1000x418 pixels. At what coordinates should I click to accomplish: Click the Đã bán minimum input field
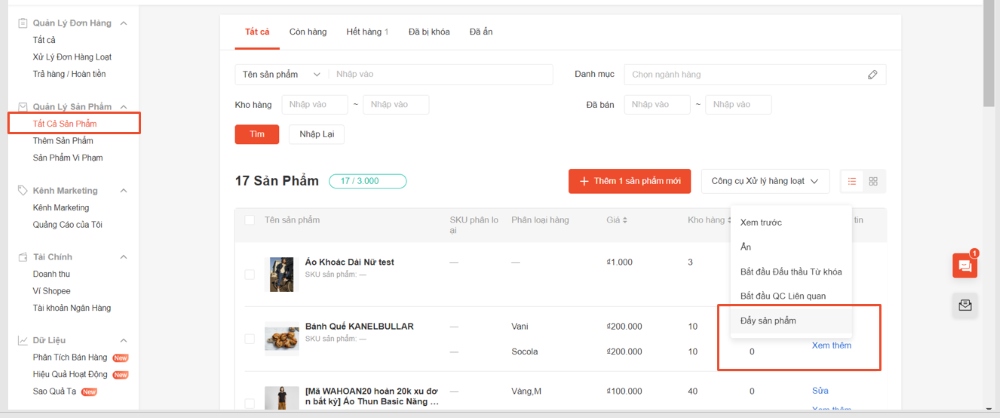[x=657, y=105]
